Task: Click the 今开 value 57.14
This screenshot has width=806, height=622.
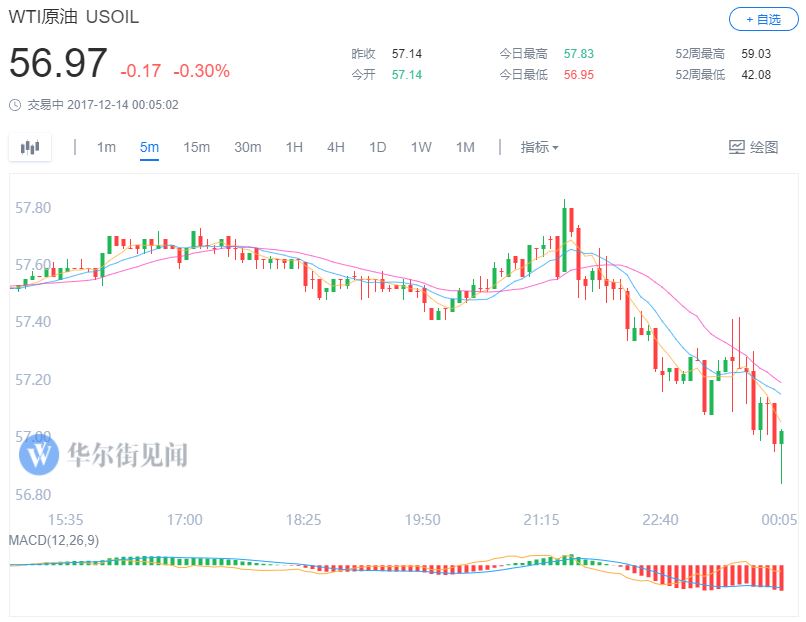Action: point(407,75)
